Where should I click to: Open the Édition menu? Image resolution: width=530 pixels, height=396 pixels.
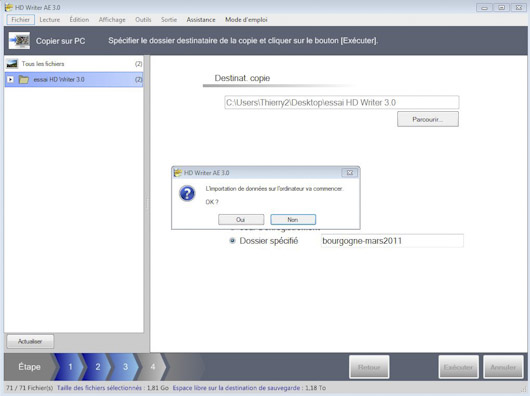click(x=79, y=20)
